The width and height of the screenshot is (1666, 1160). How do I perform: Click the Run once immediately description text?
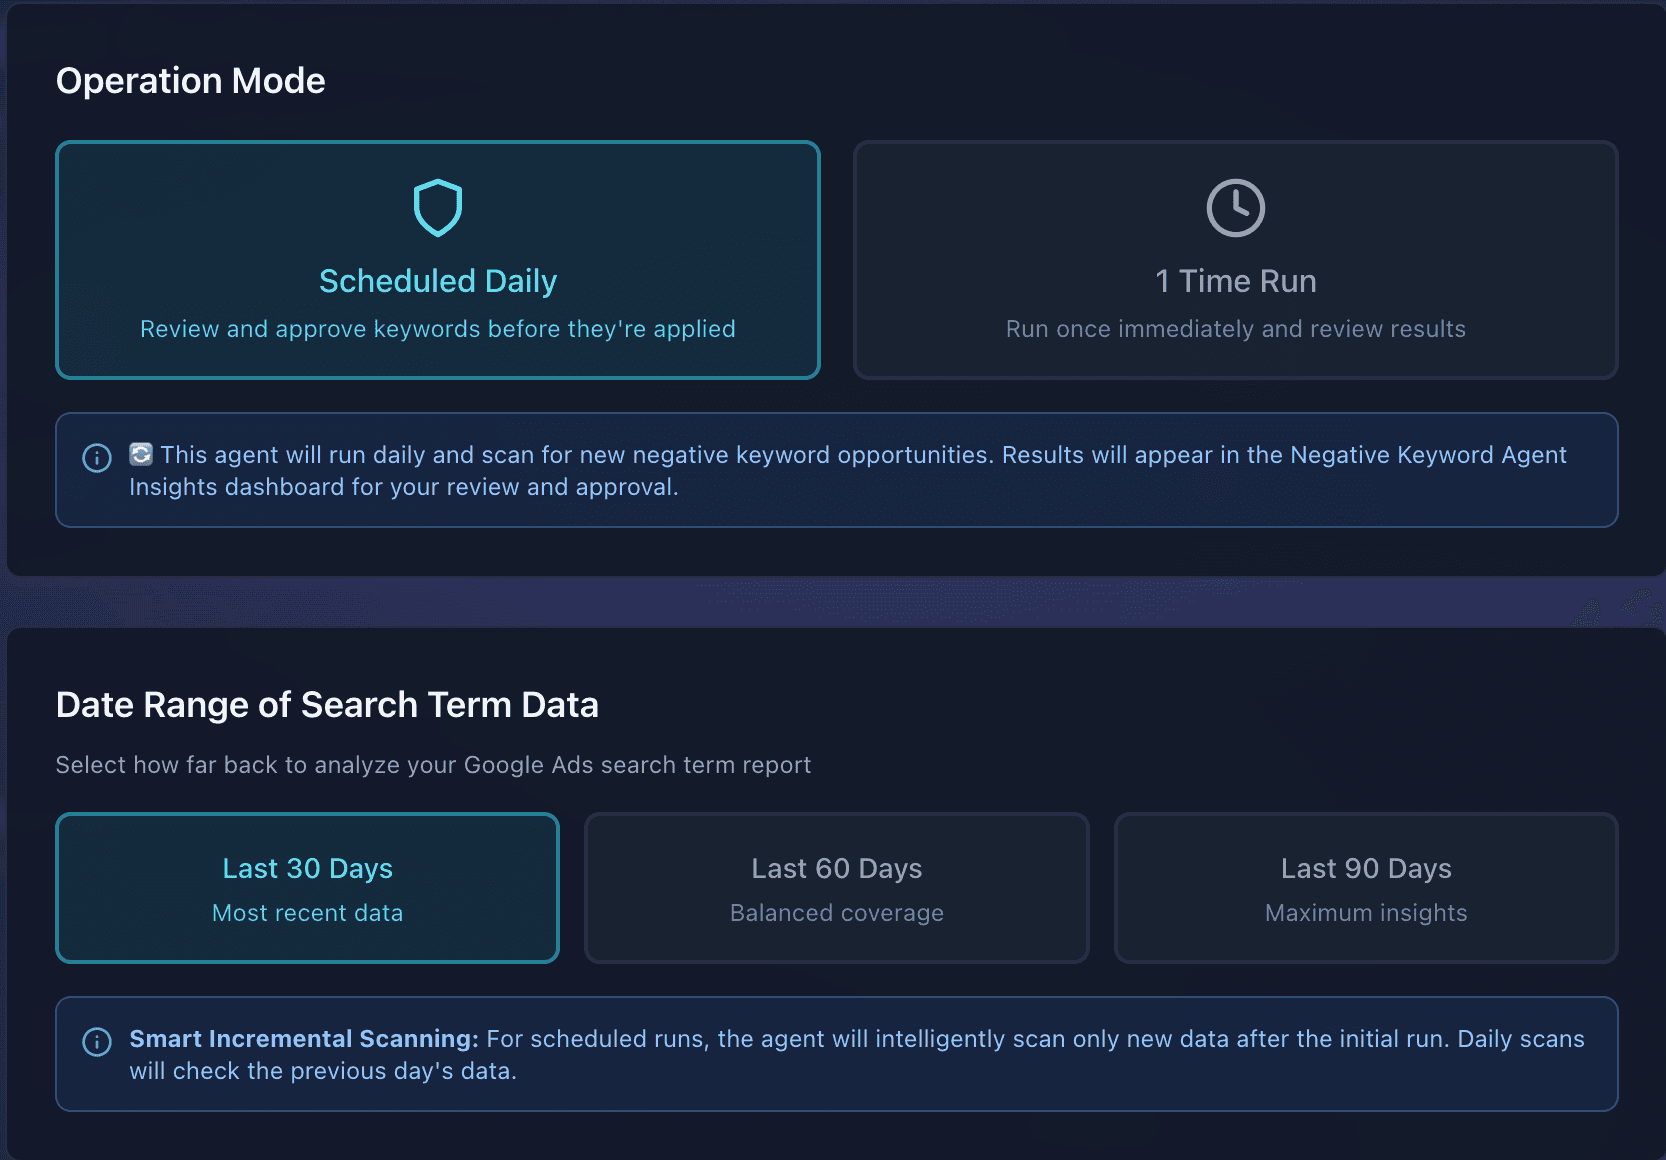(x=1235, y=328)
